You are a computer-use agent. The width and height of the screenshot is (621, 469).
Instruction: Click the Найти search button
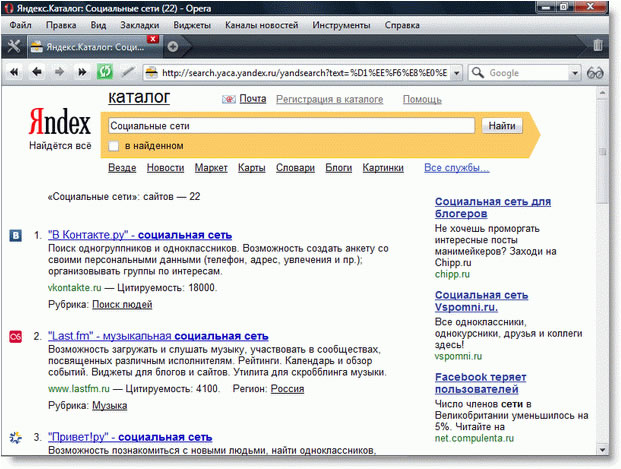tap(502, 126)
